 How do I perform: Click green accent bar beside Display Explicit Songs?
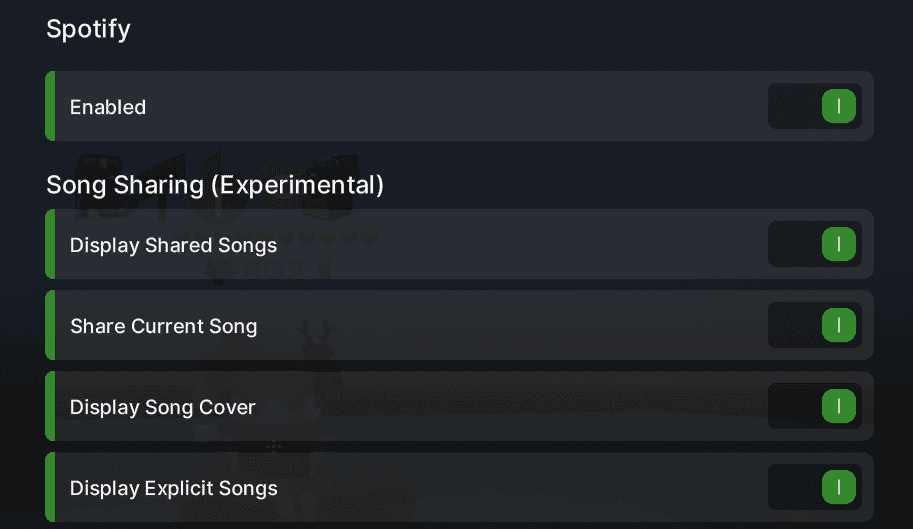point(50,487)
